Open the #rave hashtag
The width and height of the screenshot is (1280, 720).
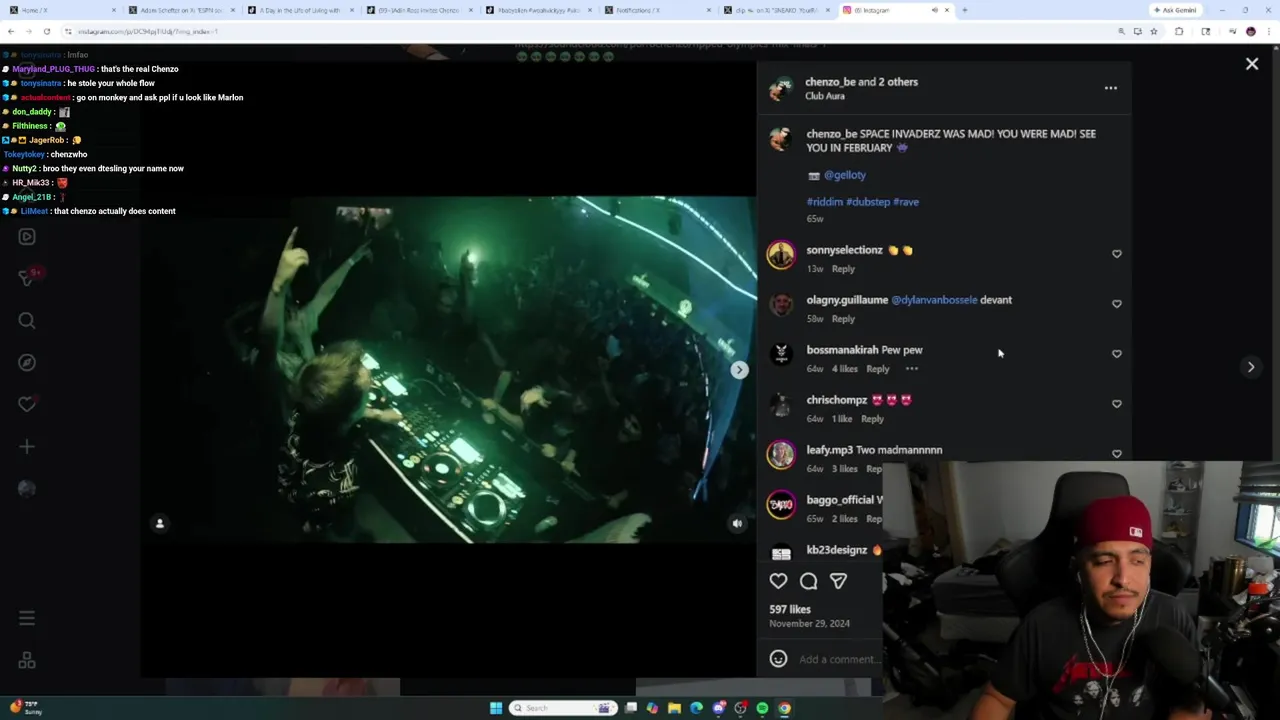point(906,202)
